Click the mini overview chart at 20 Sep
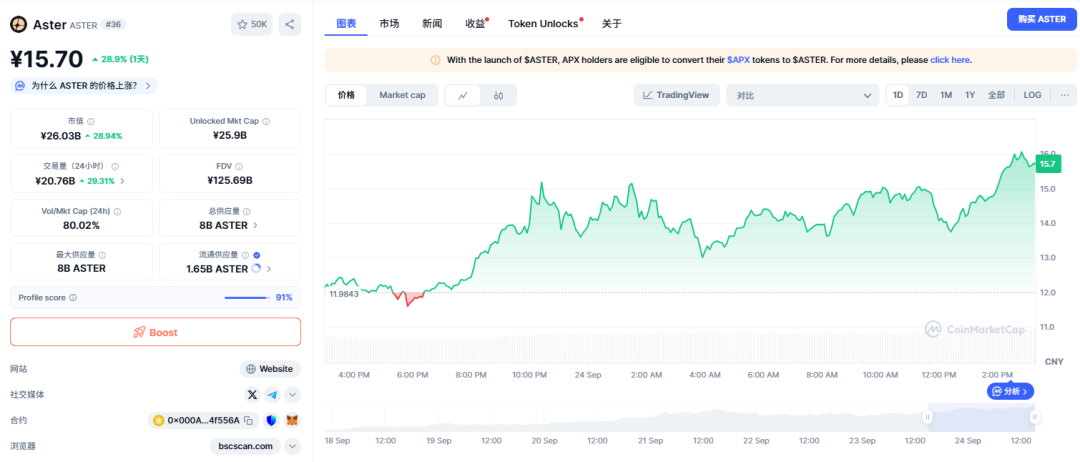This screenshot has height=462, width=1080. pos(544,417)
